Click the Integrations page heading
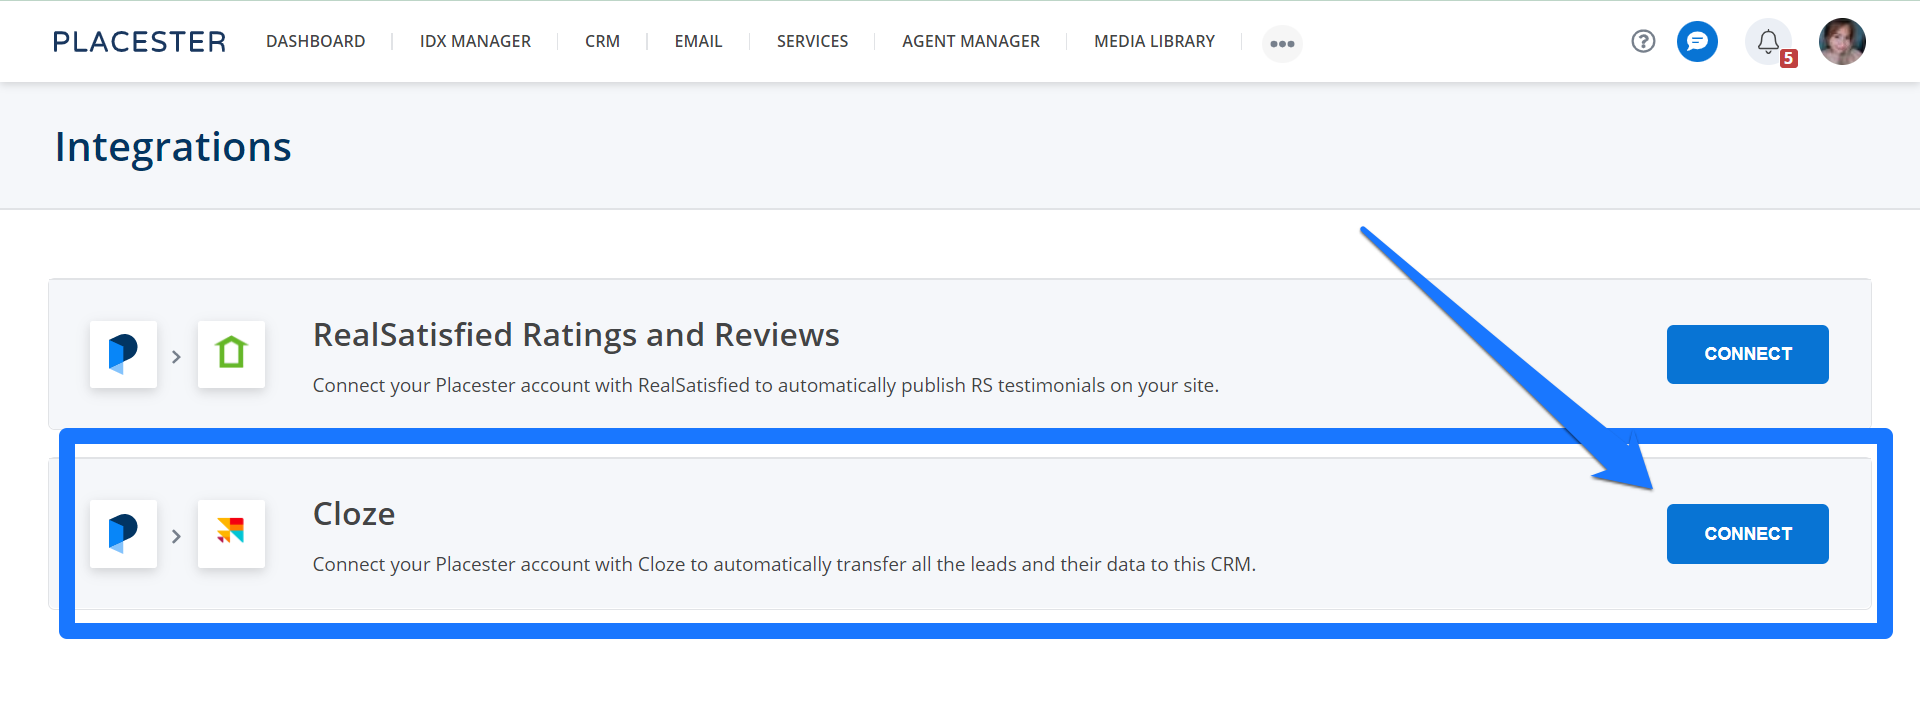The width and height of the screenshot is (1920, 724). (x=173, y=147)
